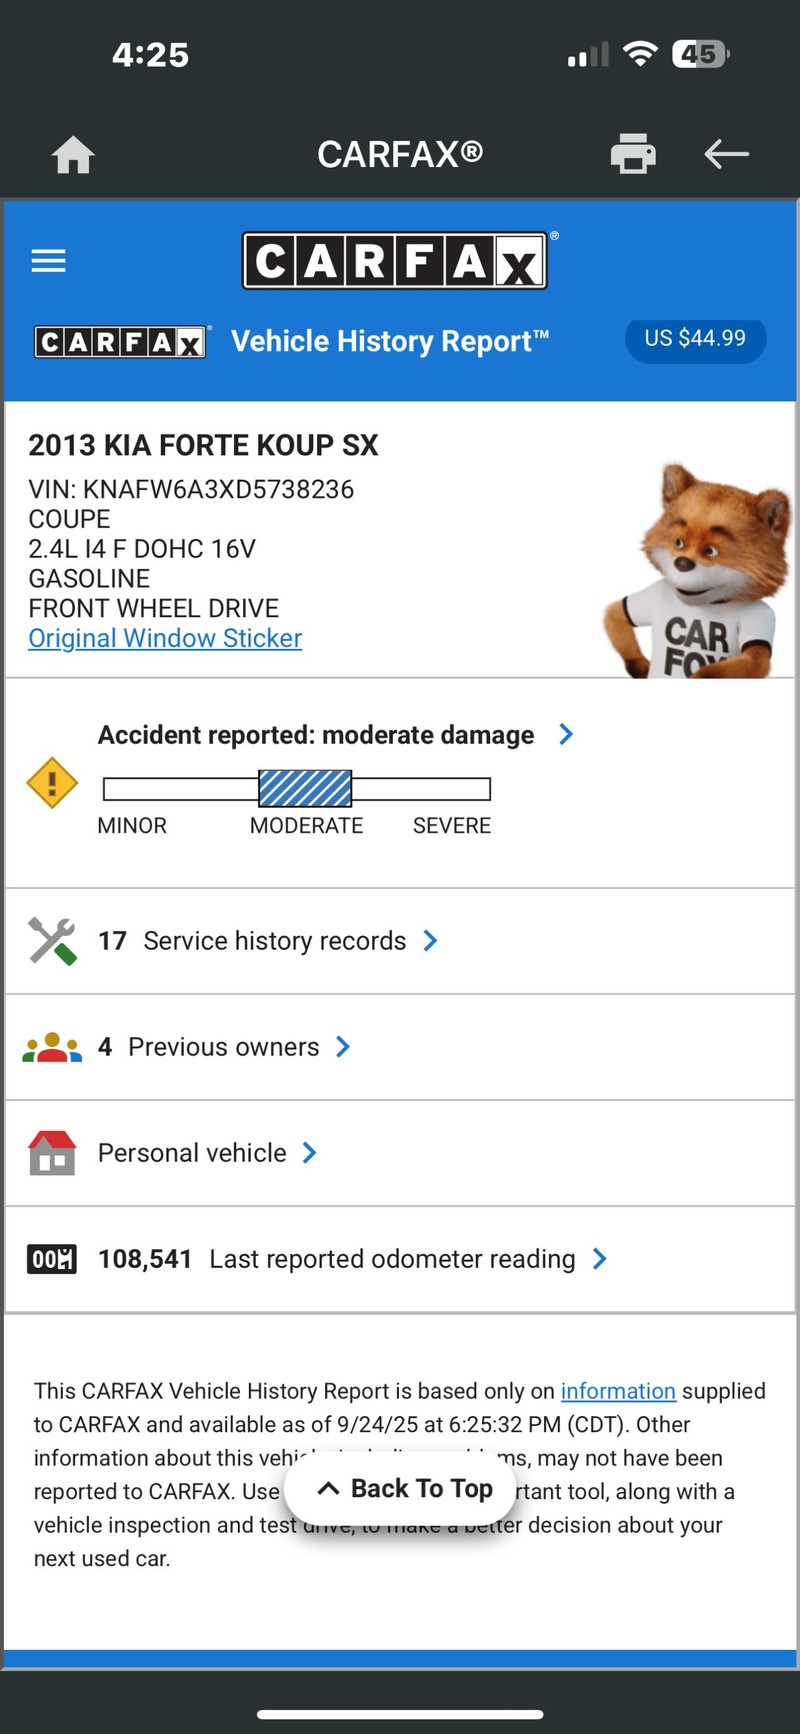
Task: Click the wrench service history icon
Action: [52, 941]
